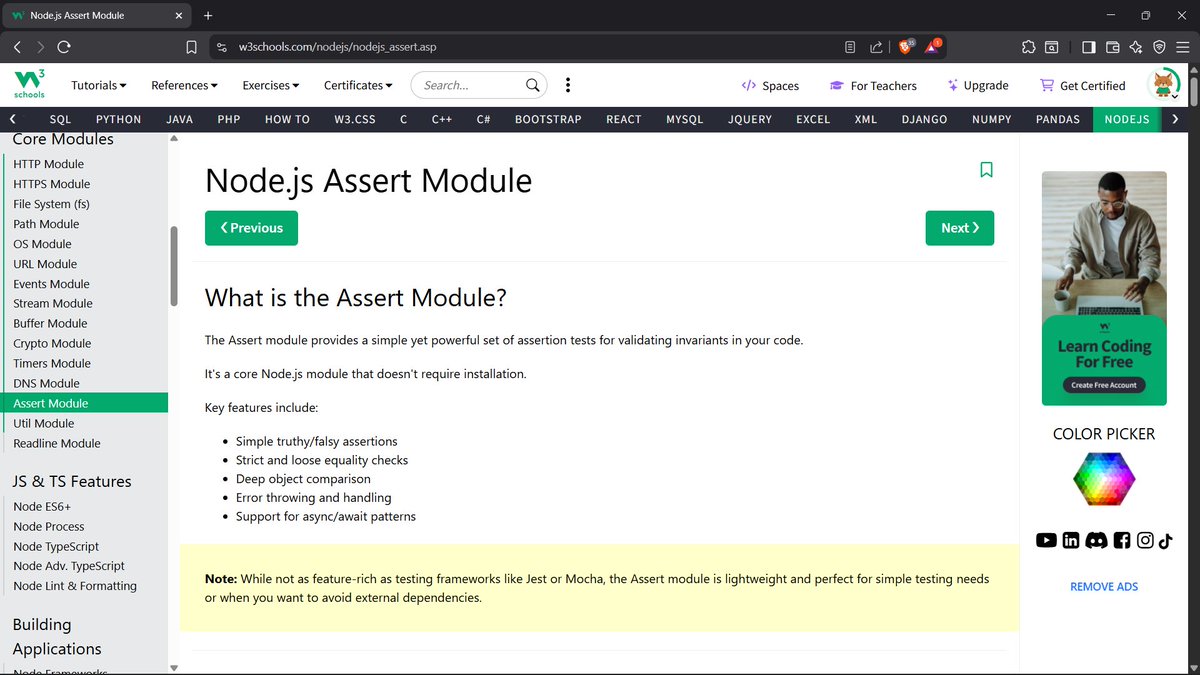Viewport: 1200px width, 675px height.
Task: Open Crypto Module in sidebar
Action: tap(52, 344)
